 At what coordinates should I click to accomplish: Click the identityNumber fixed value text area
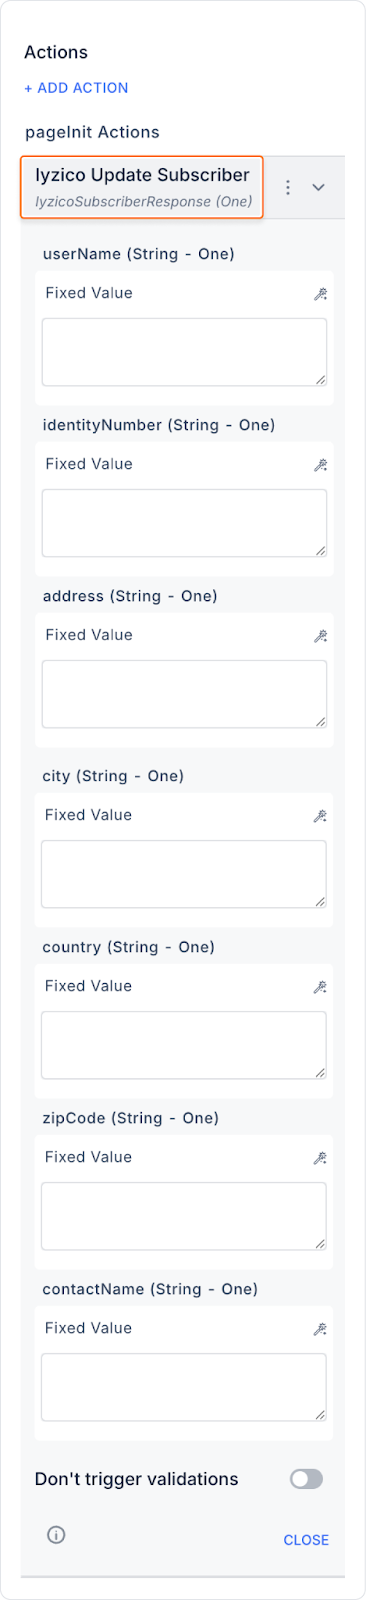(184, 523)
